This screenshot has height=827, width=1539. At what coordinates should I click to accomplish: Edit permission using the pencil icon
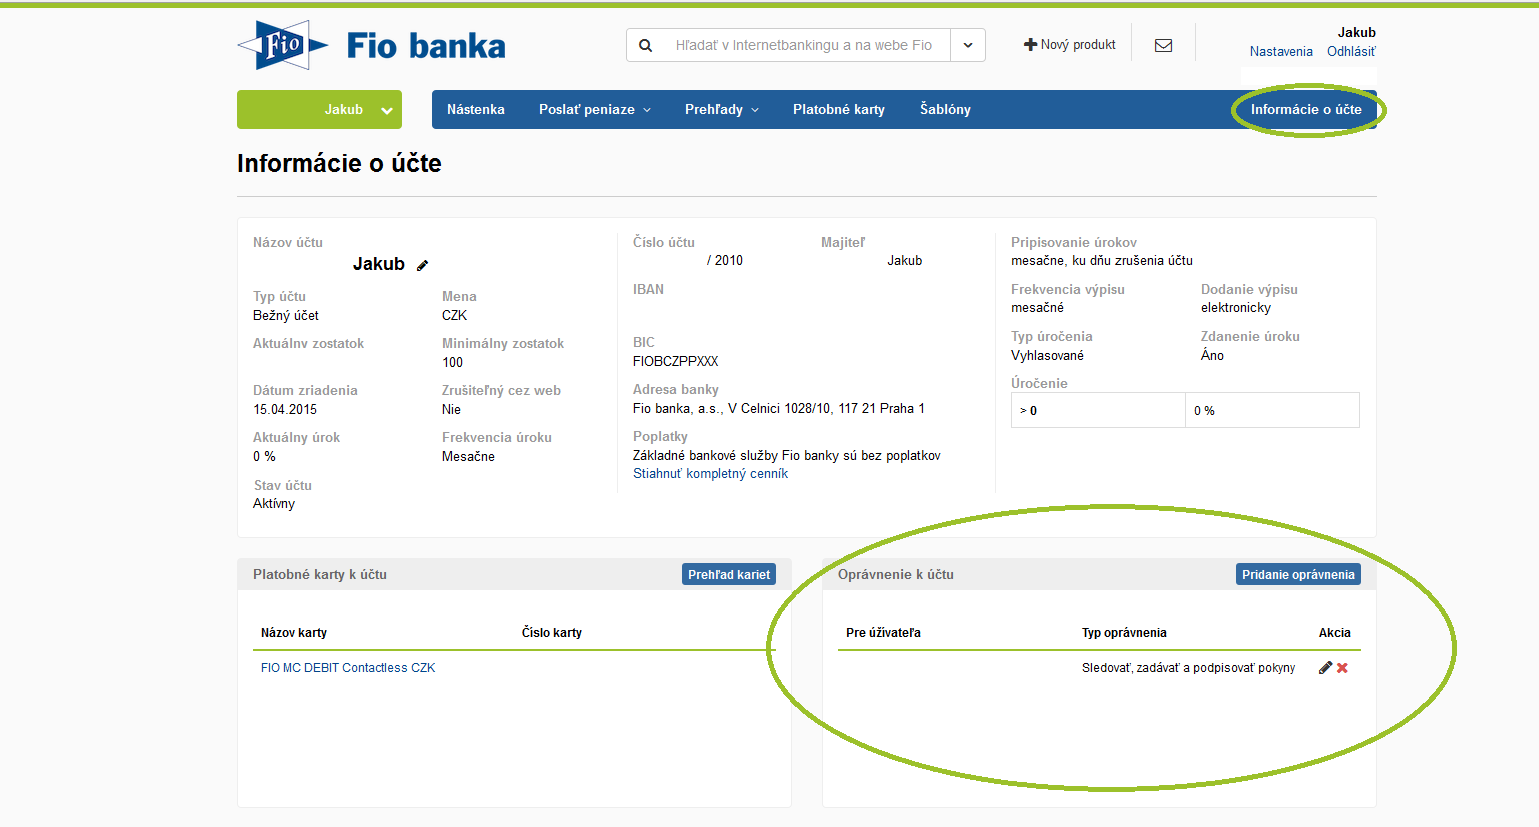[x=1325, y=667]
